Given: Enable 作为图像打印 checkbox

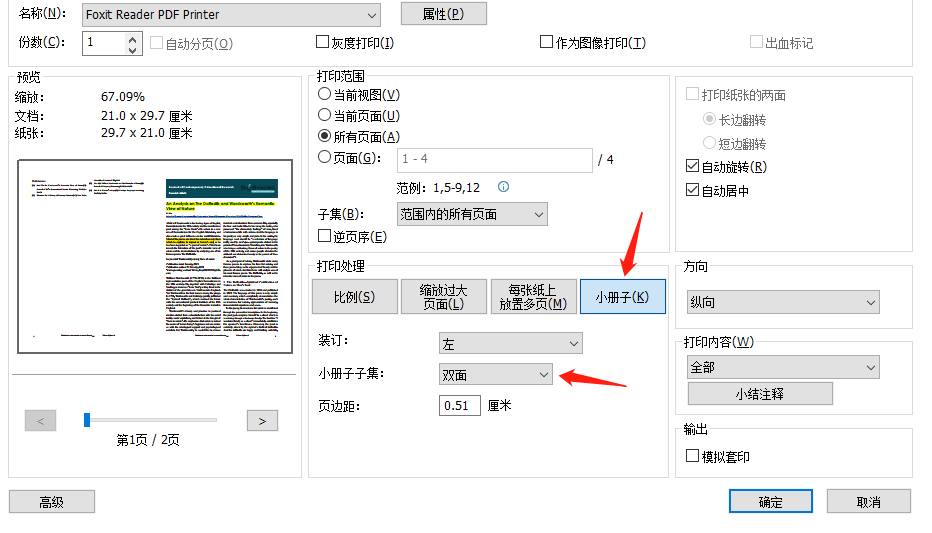Looking at the screenshot, I should click(x=546, y=43).
